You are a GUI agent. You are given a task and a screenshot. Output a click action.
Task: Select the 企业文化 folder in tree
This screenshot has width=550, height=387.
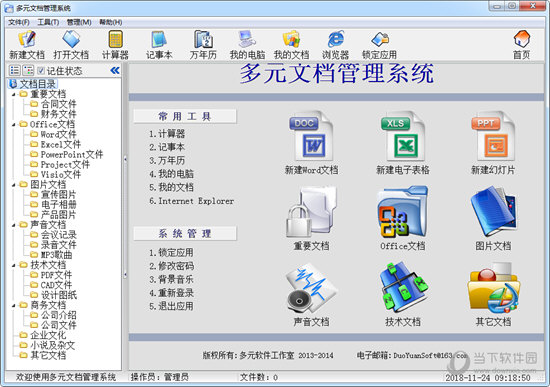(x=43, y=335)
